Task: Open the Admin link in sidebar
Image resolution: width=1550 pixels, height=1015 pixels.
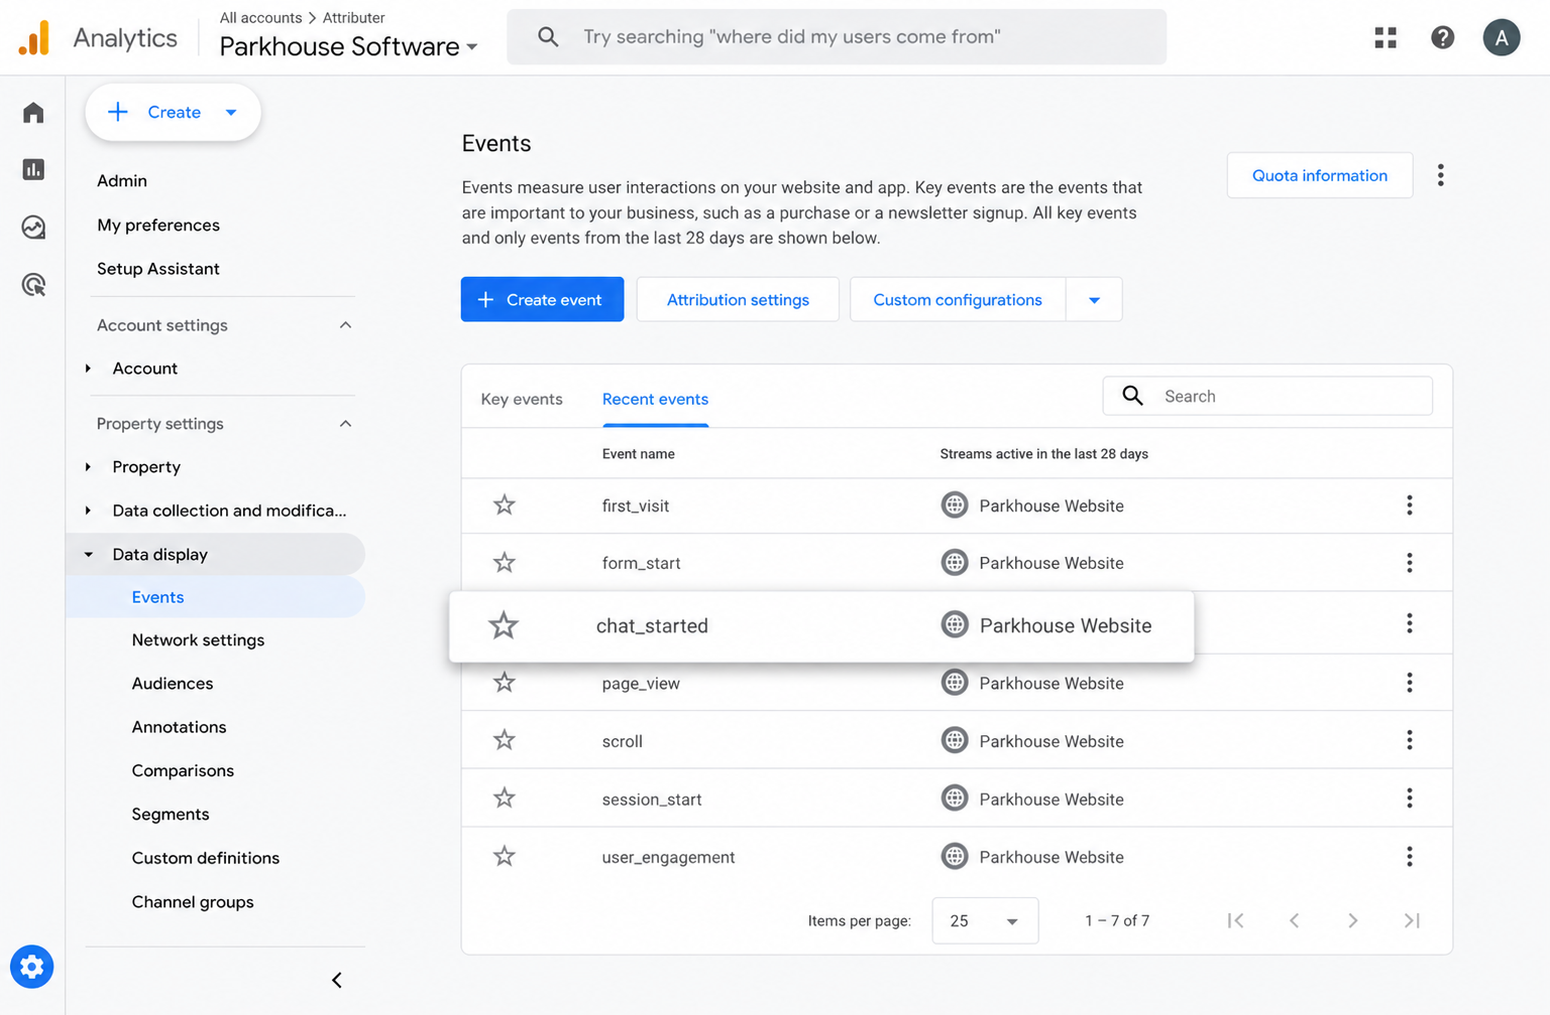Action: [x=122, y=181]
